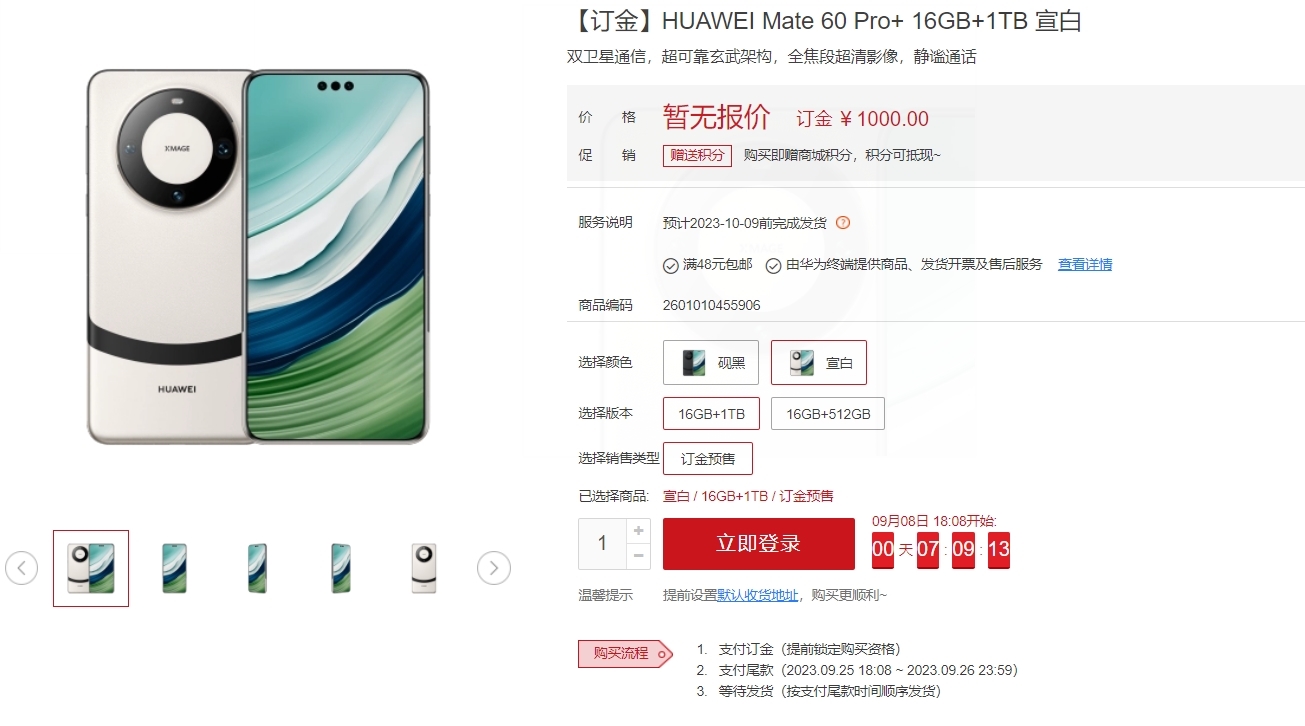Open the 查看详情 link
The height and width of the screenshot is (726, 1305).
1085,265
